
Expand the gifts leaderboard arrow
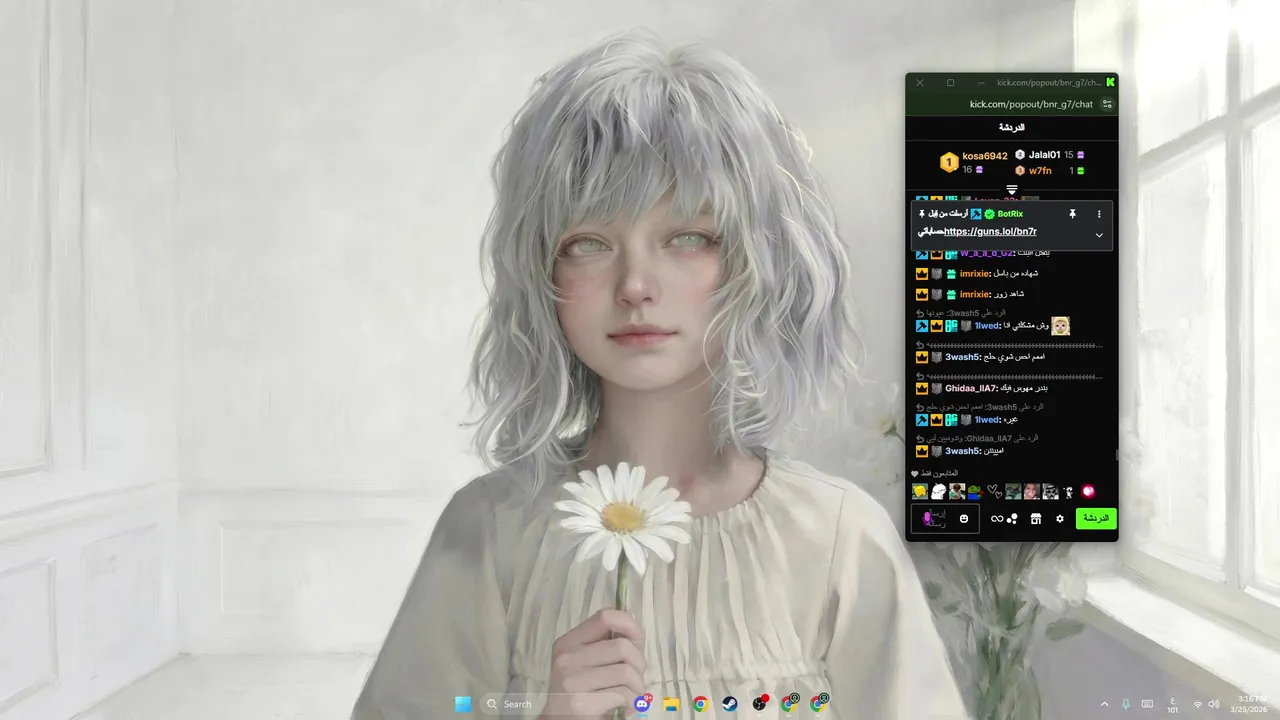1012,189
